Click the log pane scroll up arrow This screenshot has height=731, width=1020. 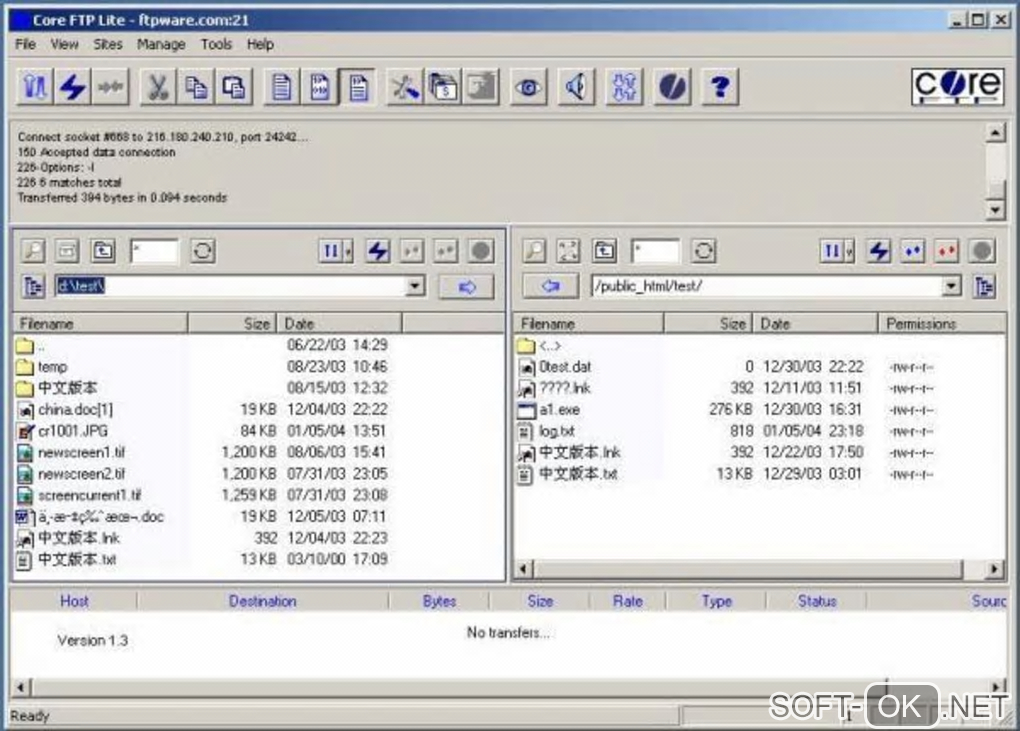995,133
